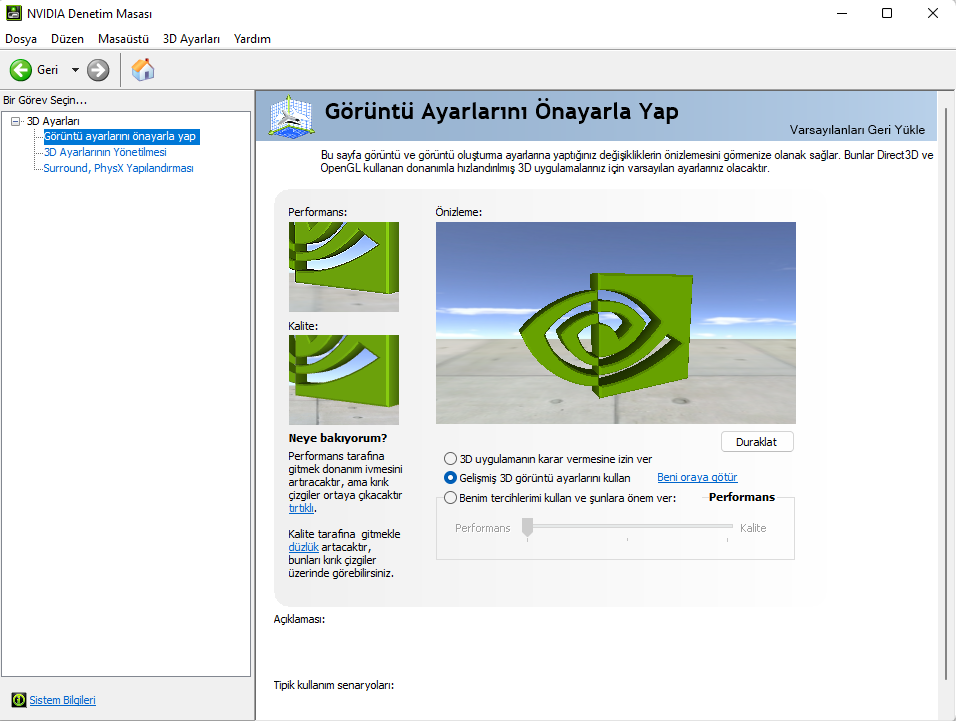Screen dimensions: 956x721
Task: Click the Duraklat button
Action: (757, 442)
